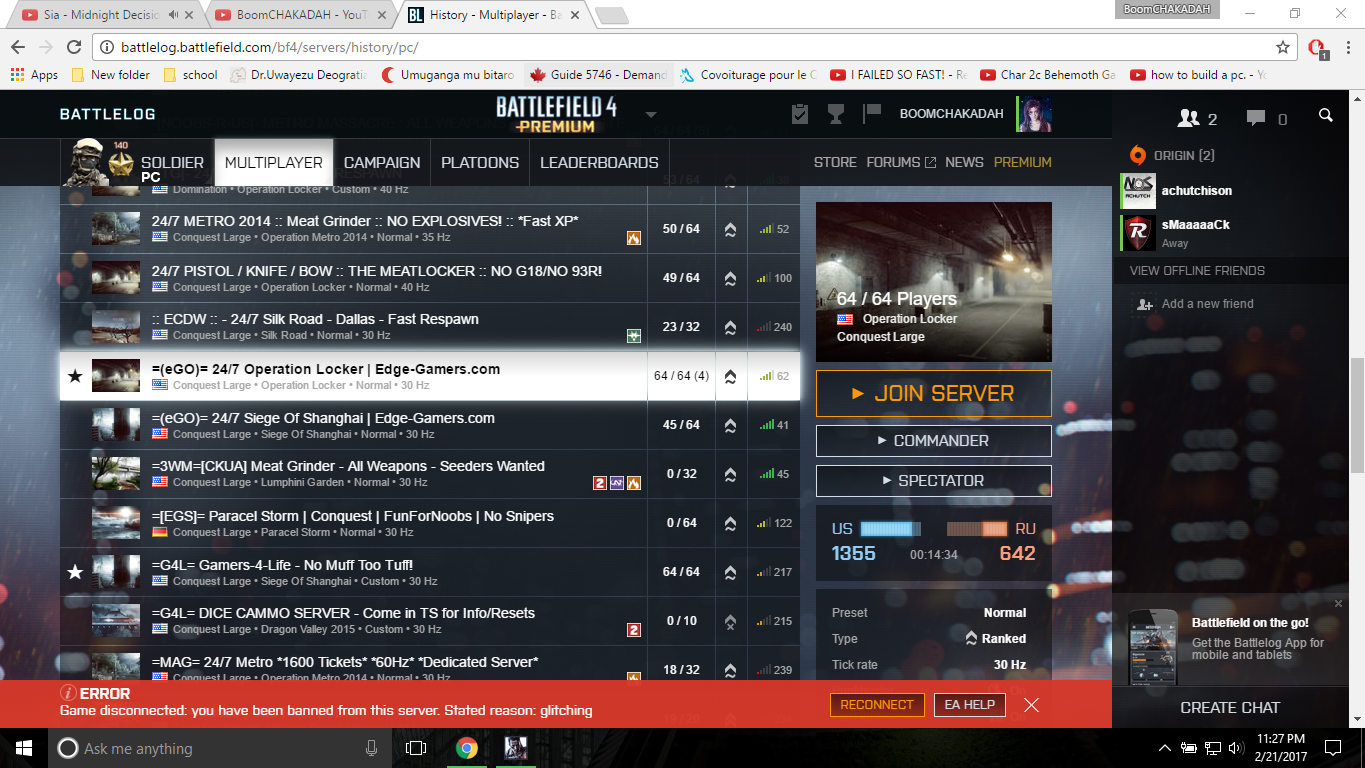Click ping bars icon on Siege Of Shanghai eGO row
Screen dimensions: 1365x768
coord(767,425)
